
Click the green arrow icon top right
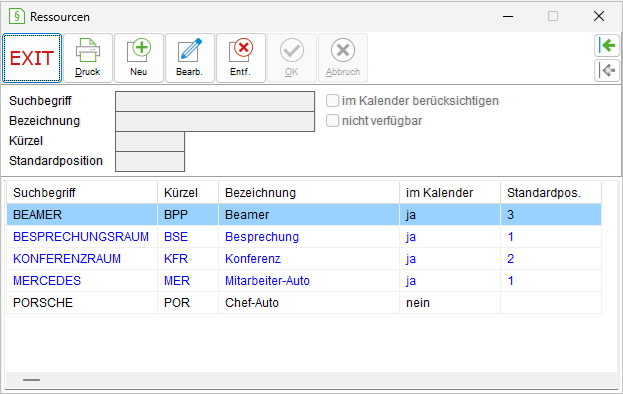click(607, 45)
